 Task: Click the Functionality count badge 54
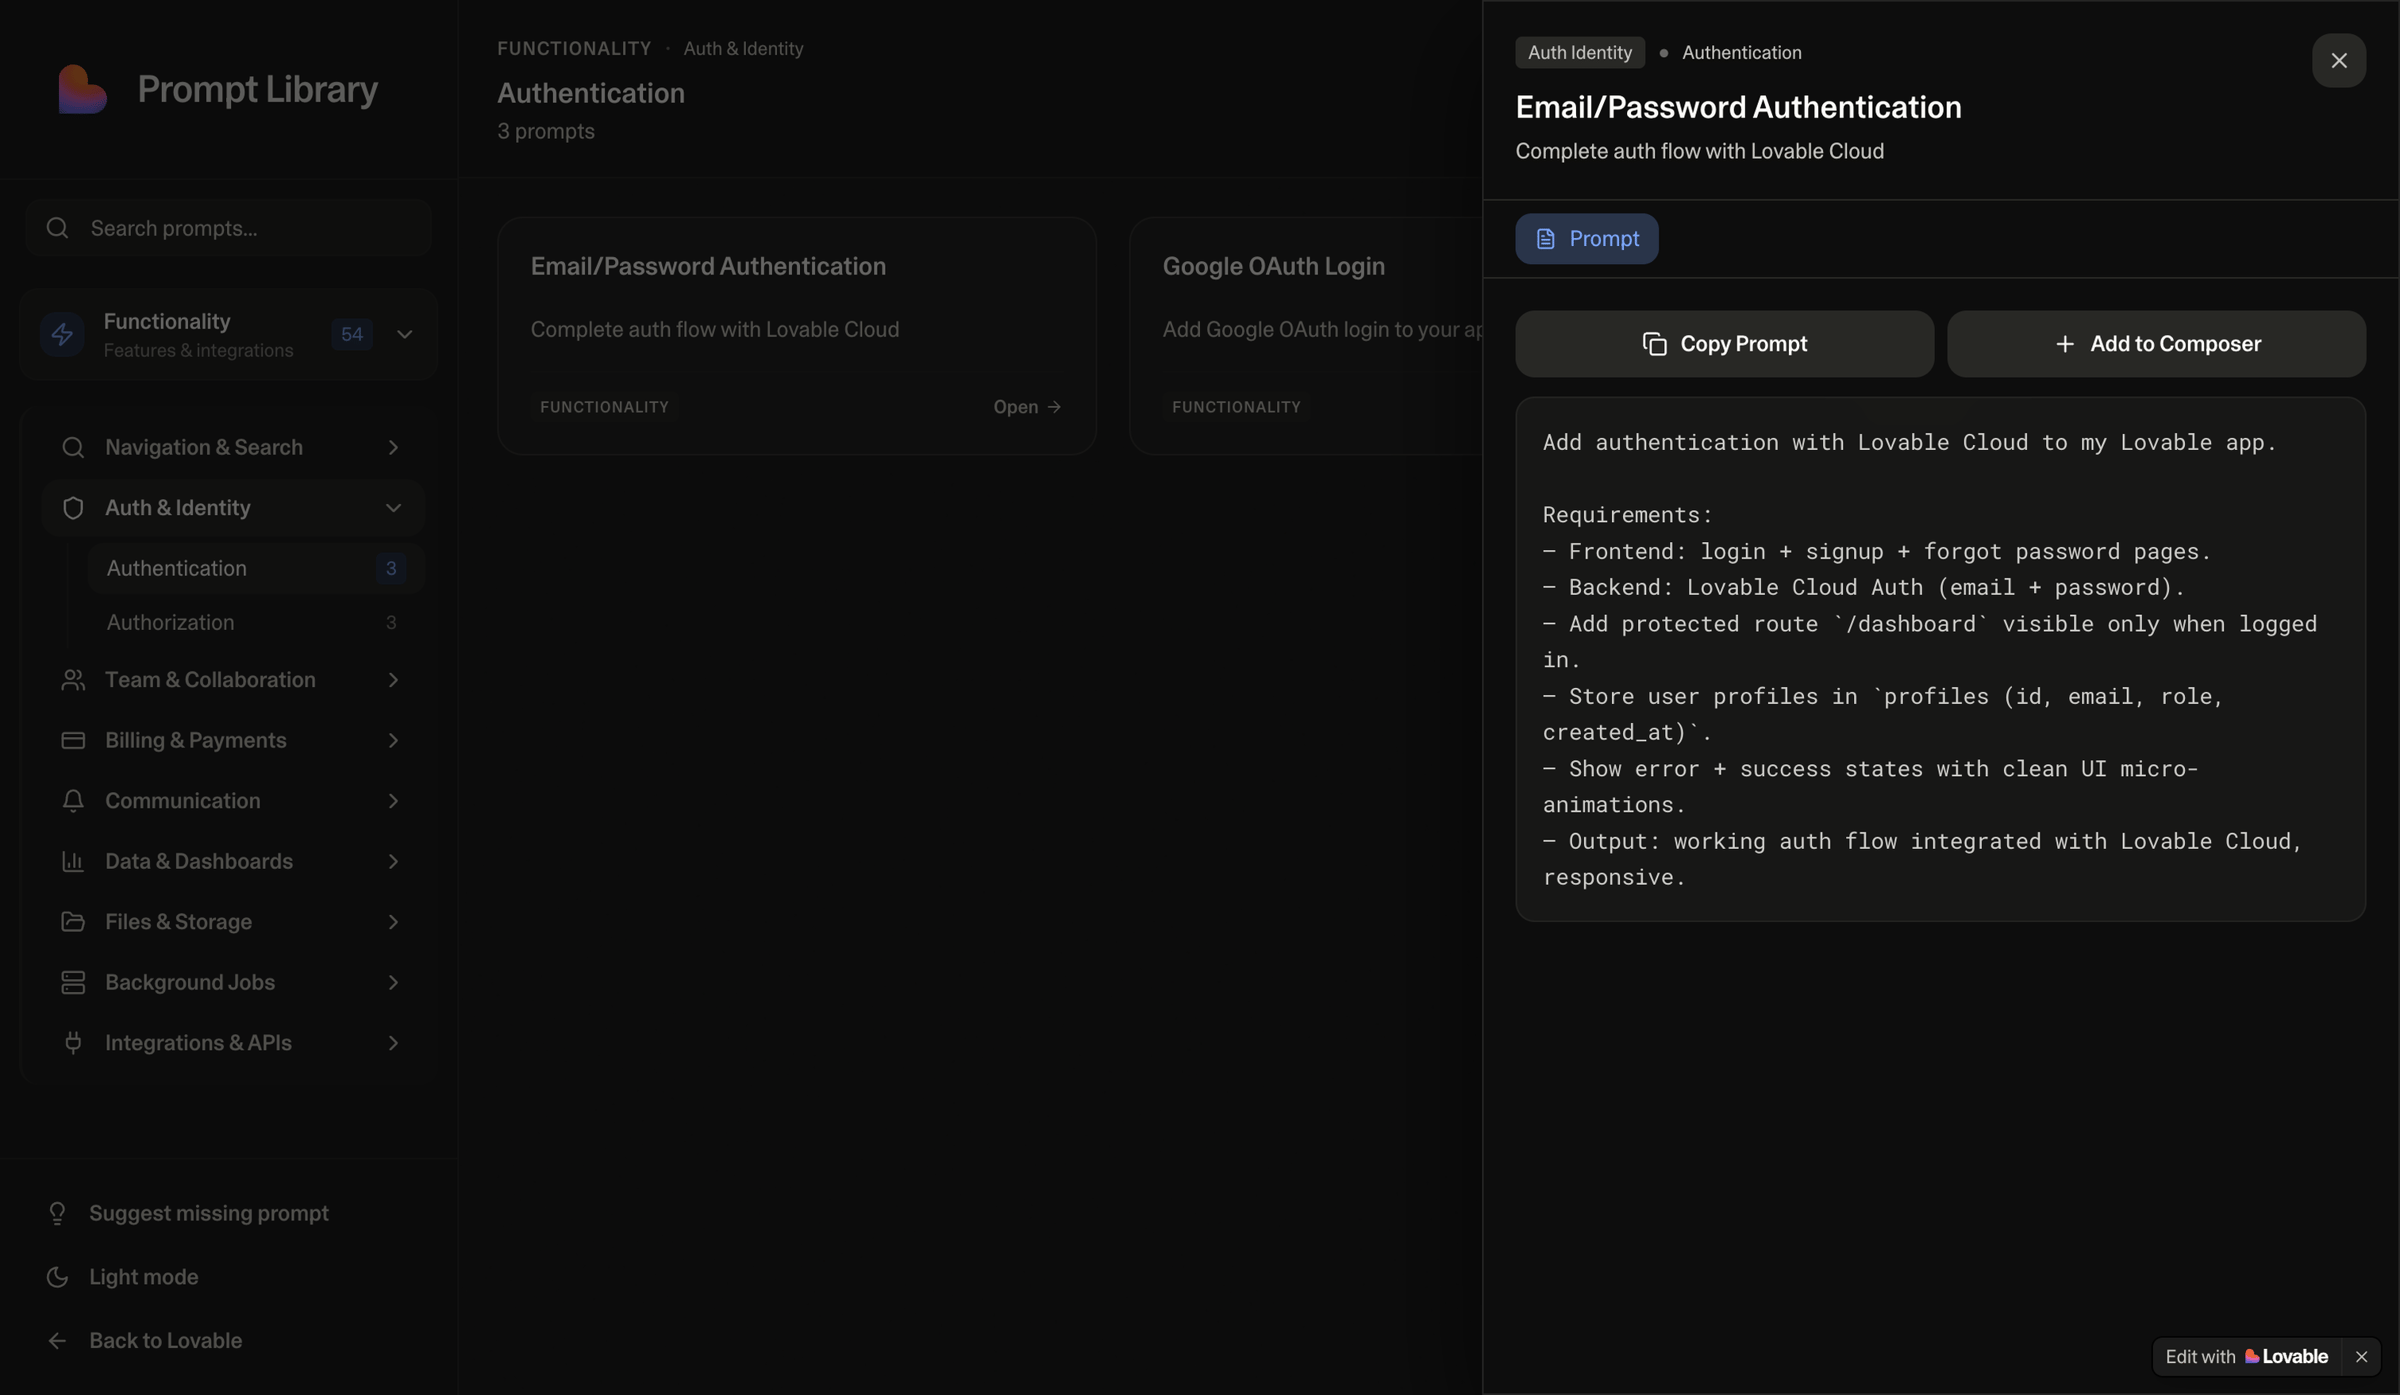[x=352, y=334]
